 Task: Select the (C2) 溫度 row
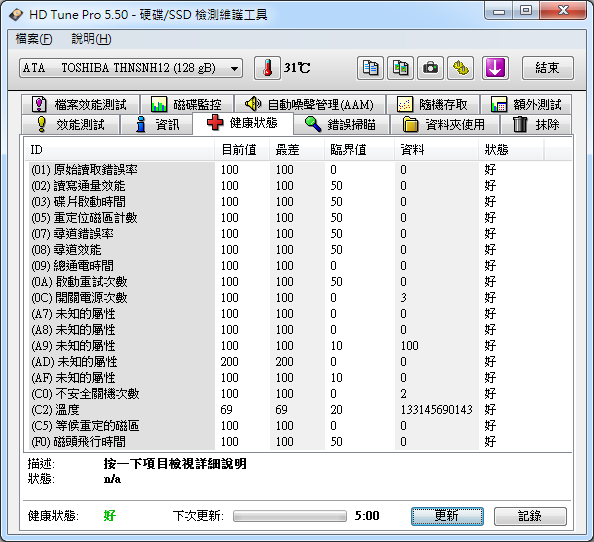click(x=298, y=410)
